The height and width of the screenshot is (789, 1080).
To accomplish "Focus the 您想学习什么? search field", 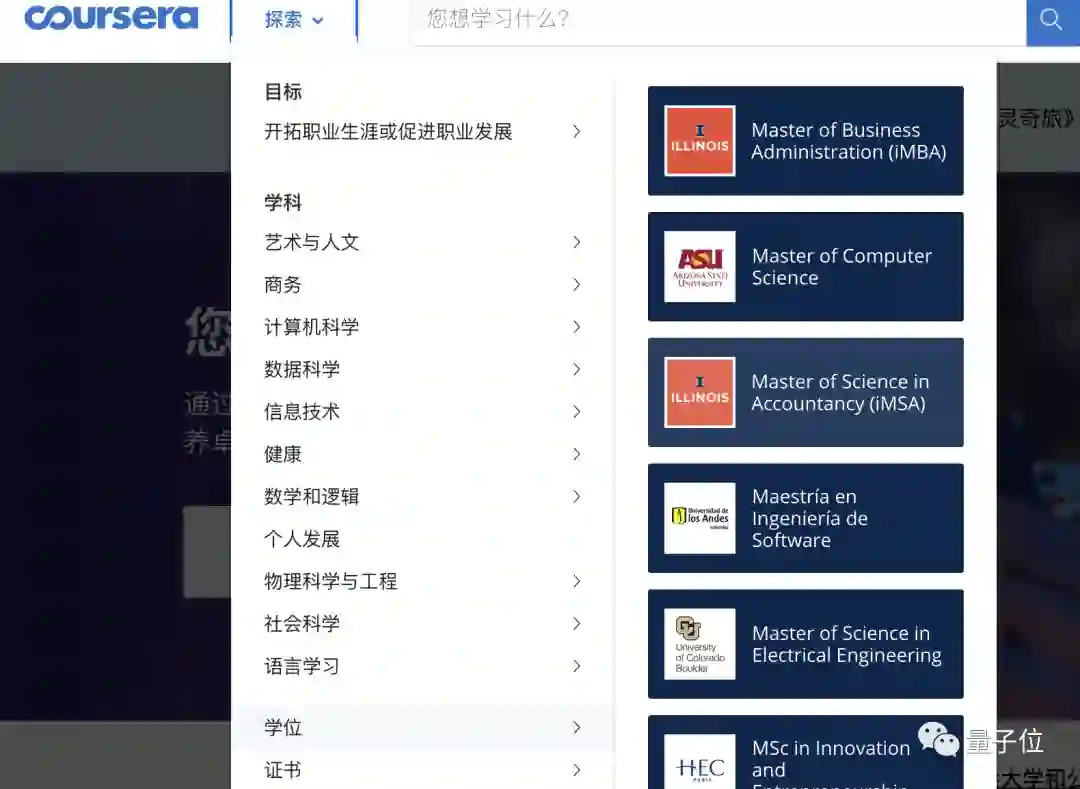I will tap(720, 21).
